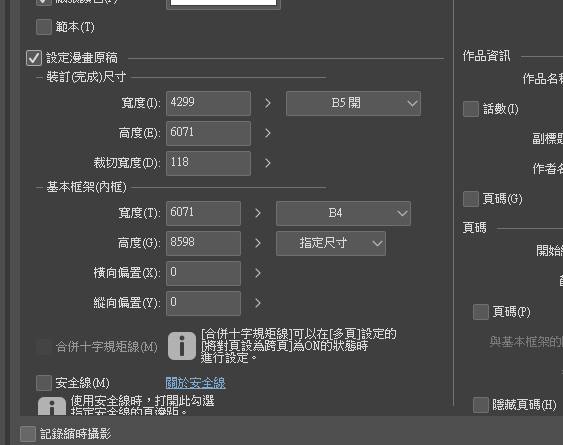Click the arrow beside inner frame width 6071
The image size is (563, 445).
[258, 213]
